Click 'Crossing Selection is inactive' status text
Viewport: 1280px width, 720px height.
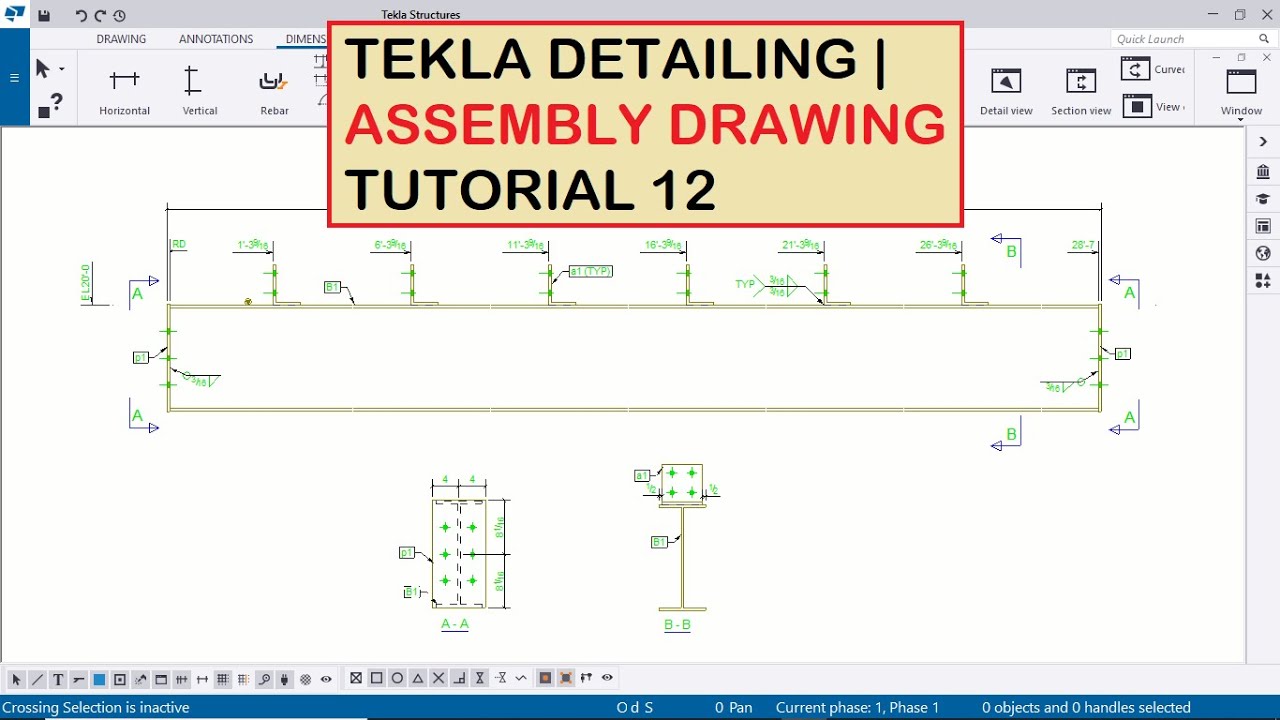tap(96, 707)
